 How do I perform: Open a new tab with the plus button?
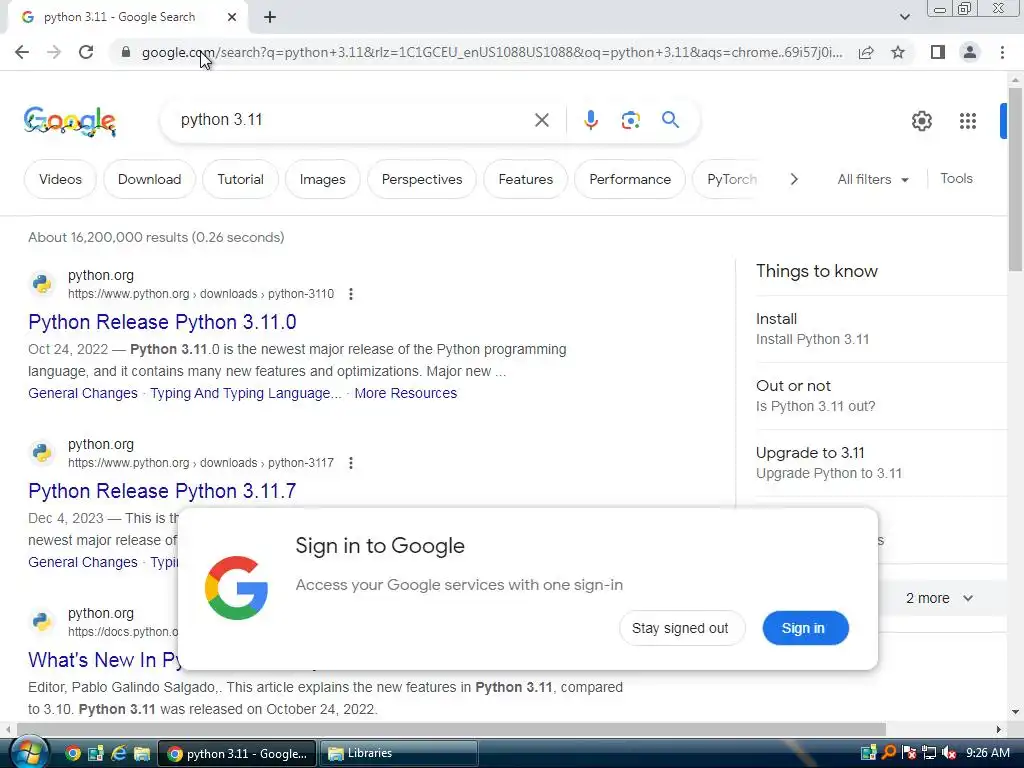(x=270, y=17)
